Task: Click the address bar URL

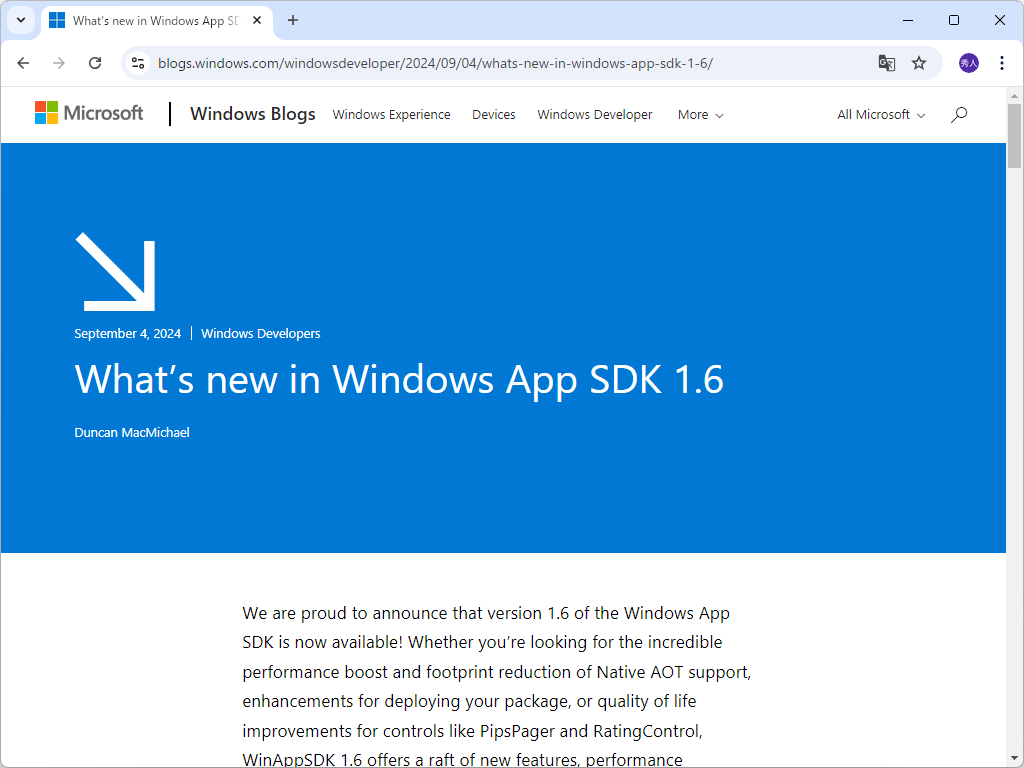Action: (435, 63)
